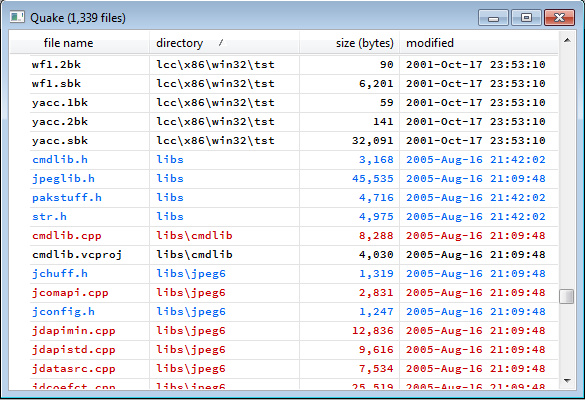Image resolution: width=585 pixels, height=400 pixels.
Task: Click the modified date of jpeglib.h
Action: (476, 179)
